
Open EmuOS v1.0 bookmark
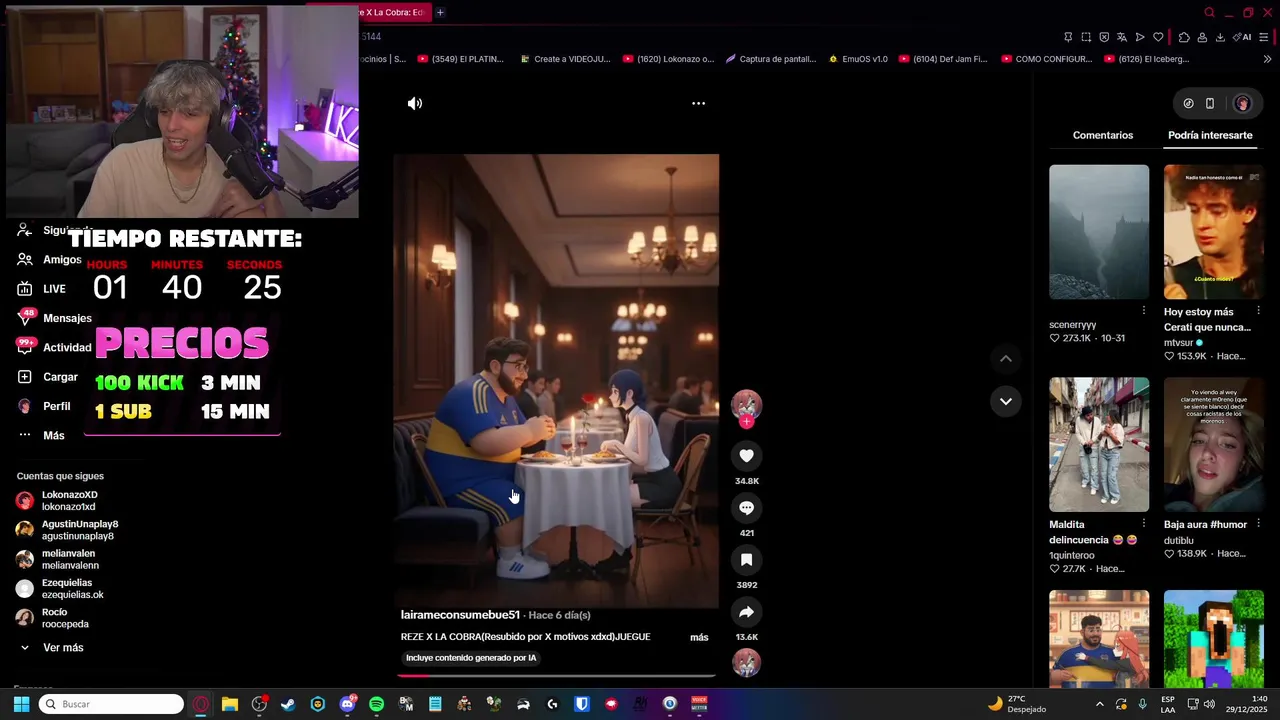(858, 59)
